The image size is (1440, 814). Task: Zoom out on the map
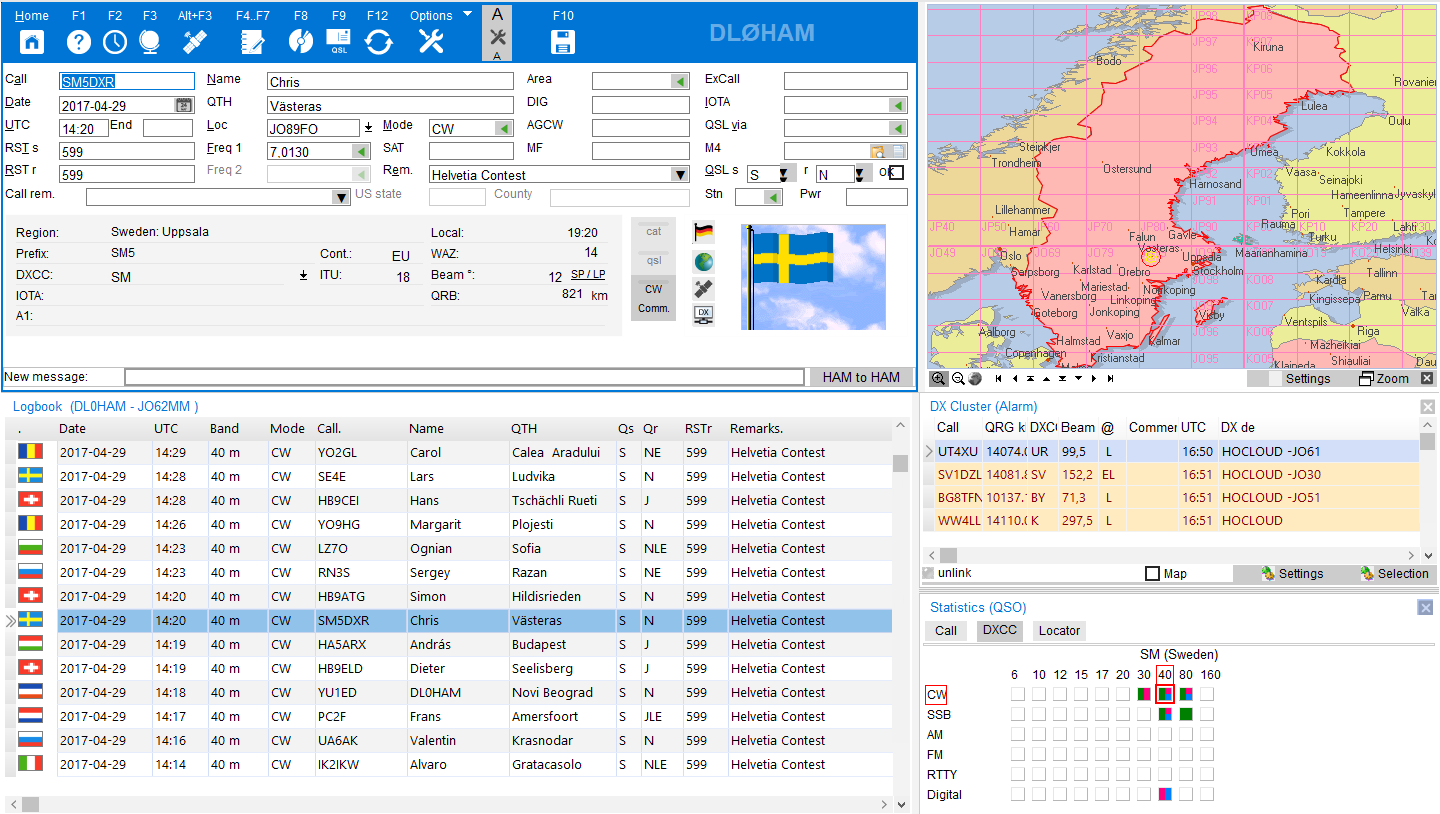(957, 378)
